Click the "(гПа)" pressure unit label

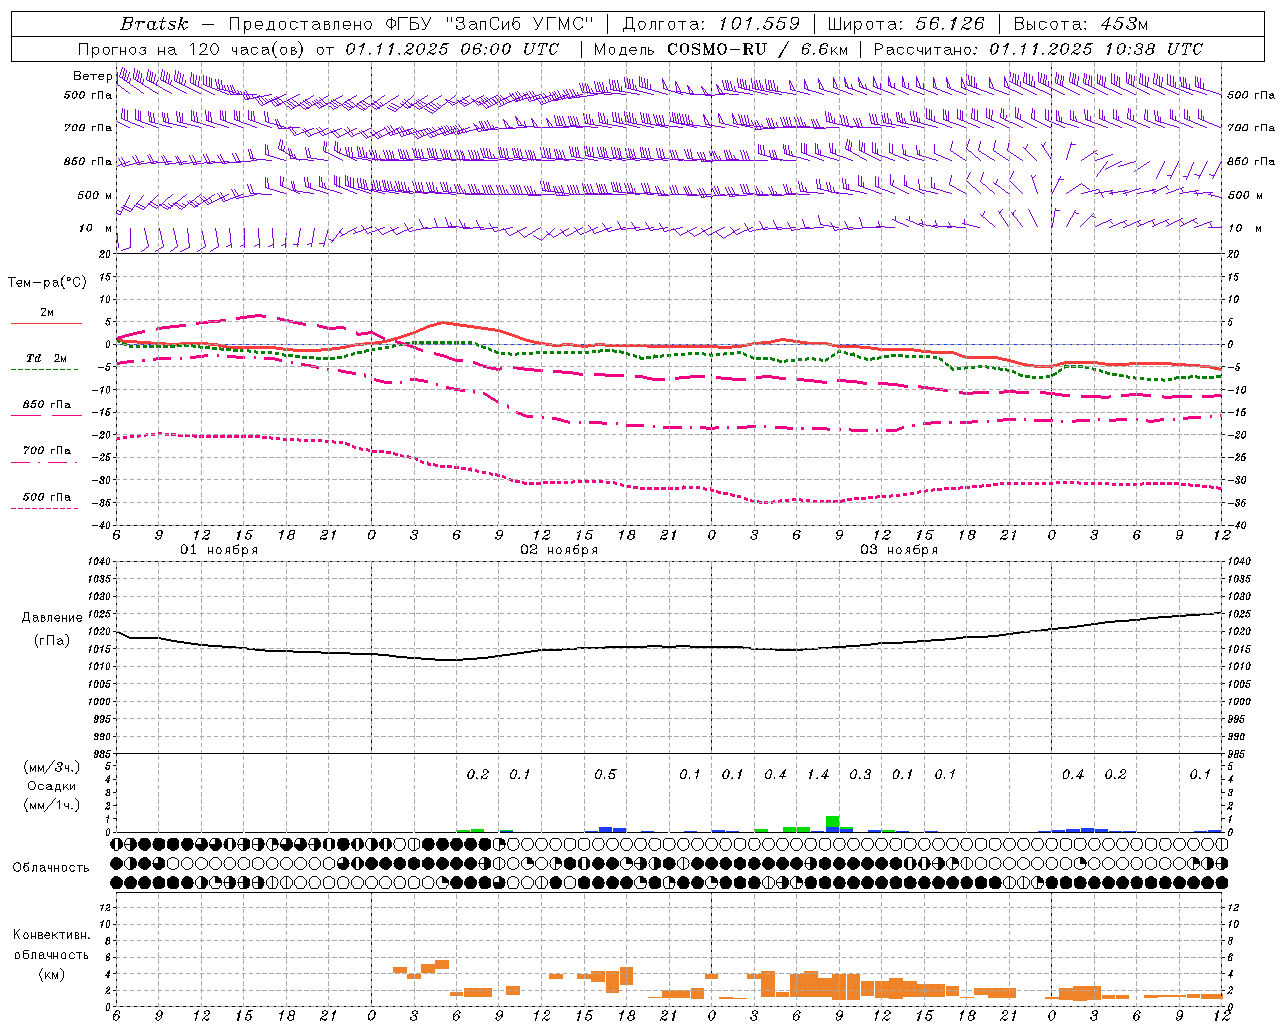tap(52, 640)
